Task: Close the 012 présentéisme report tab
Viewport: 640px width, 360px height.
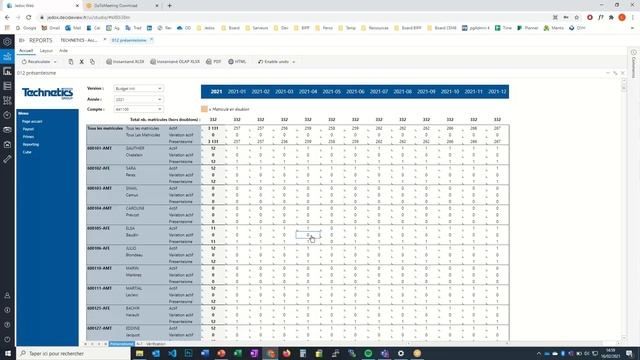Action: (151, 40)
